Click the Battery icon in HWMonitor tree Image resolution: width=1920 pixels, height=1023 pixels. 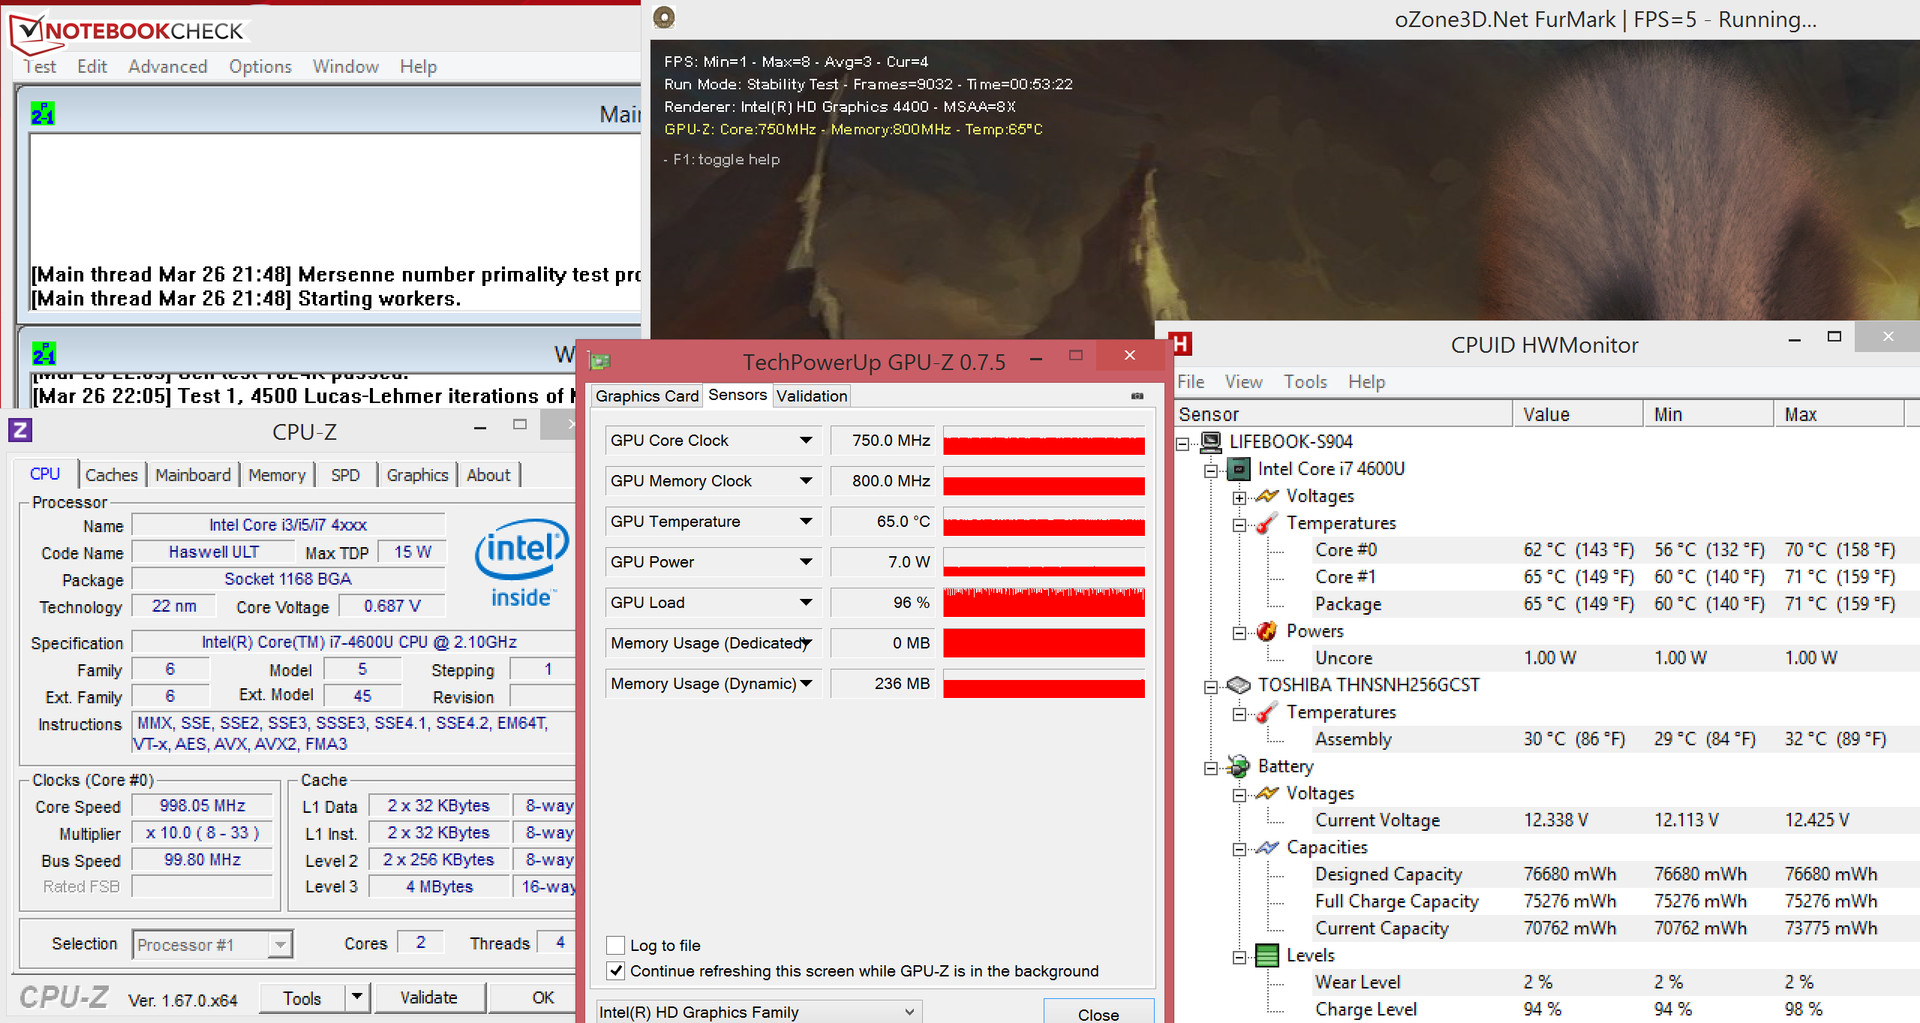point(1239,766)
